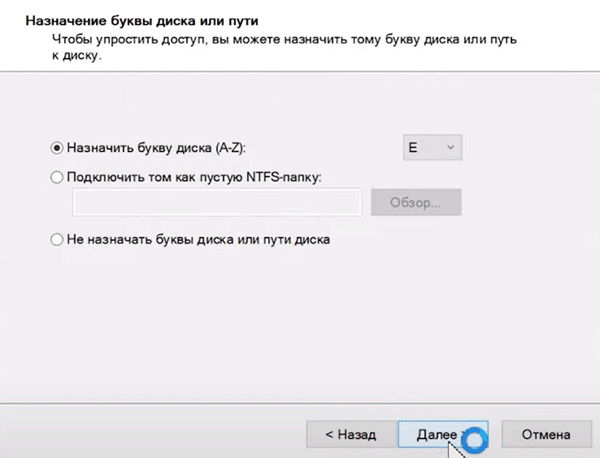Click the "Назначить букву диска (A-Z):" label text
The image size is (600, 458).
click(x=155, y=148)
